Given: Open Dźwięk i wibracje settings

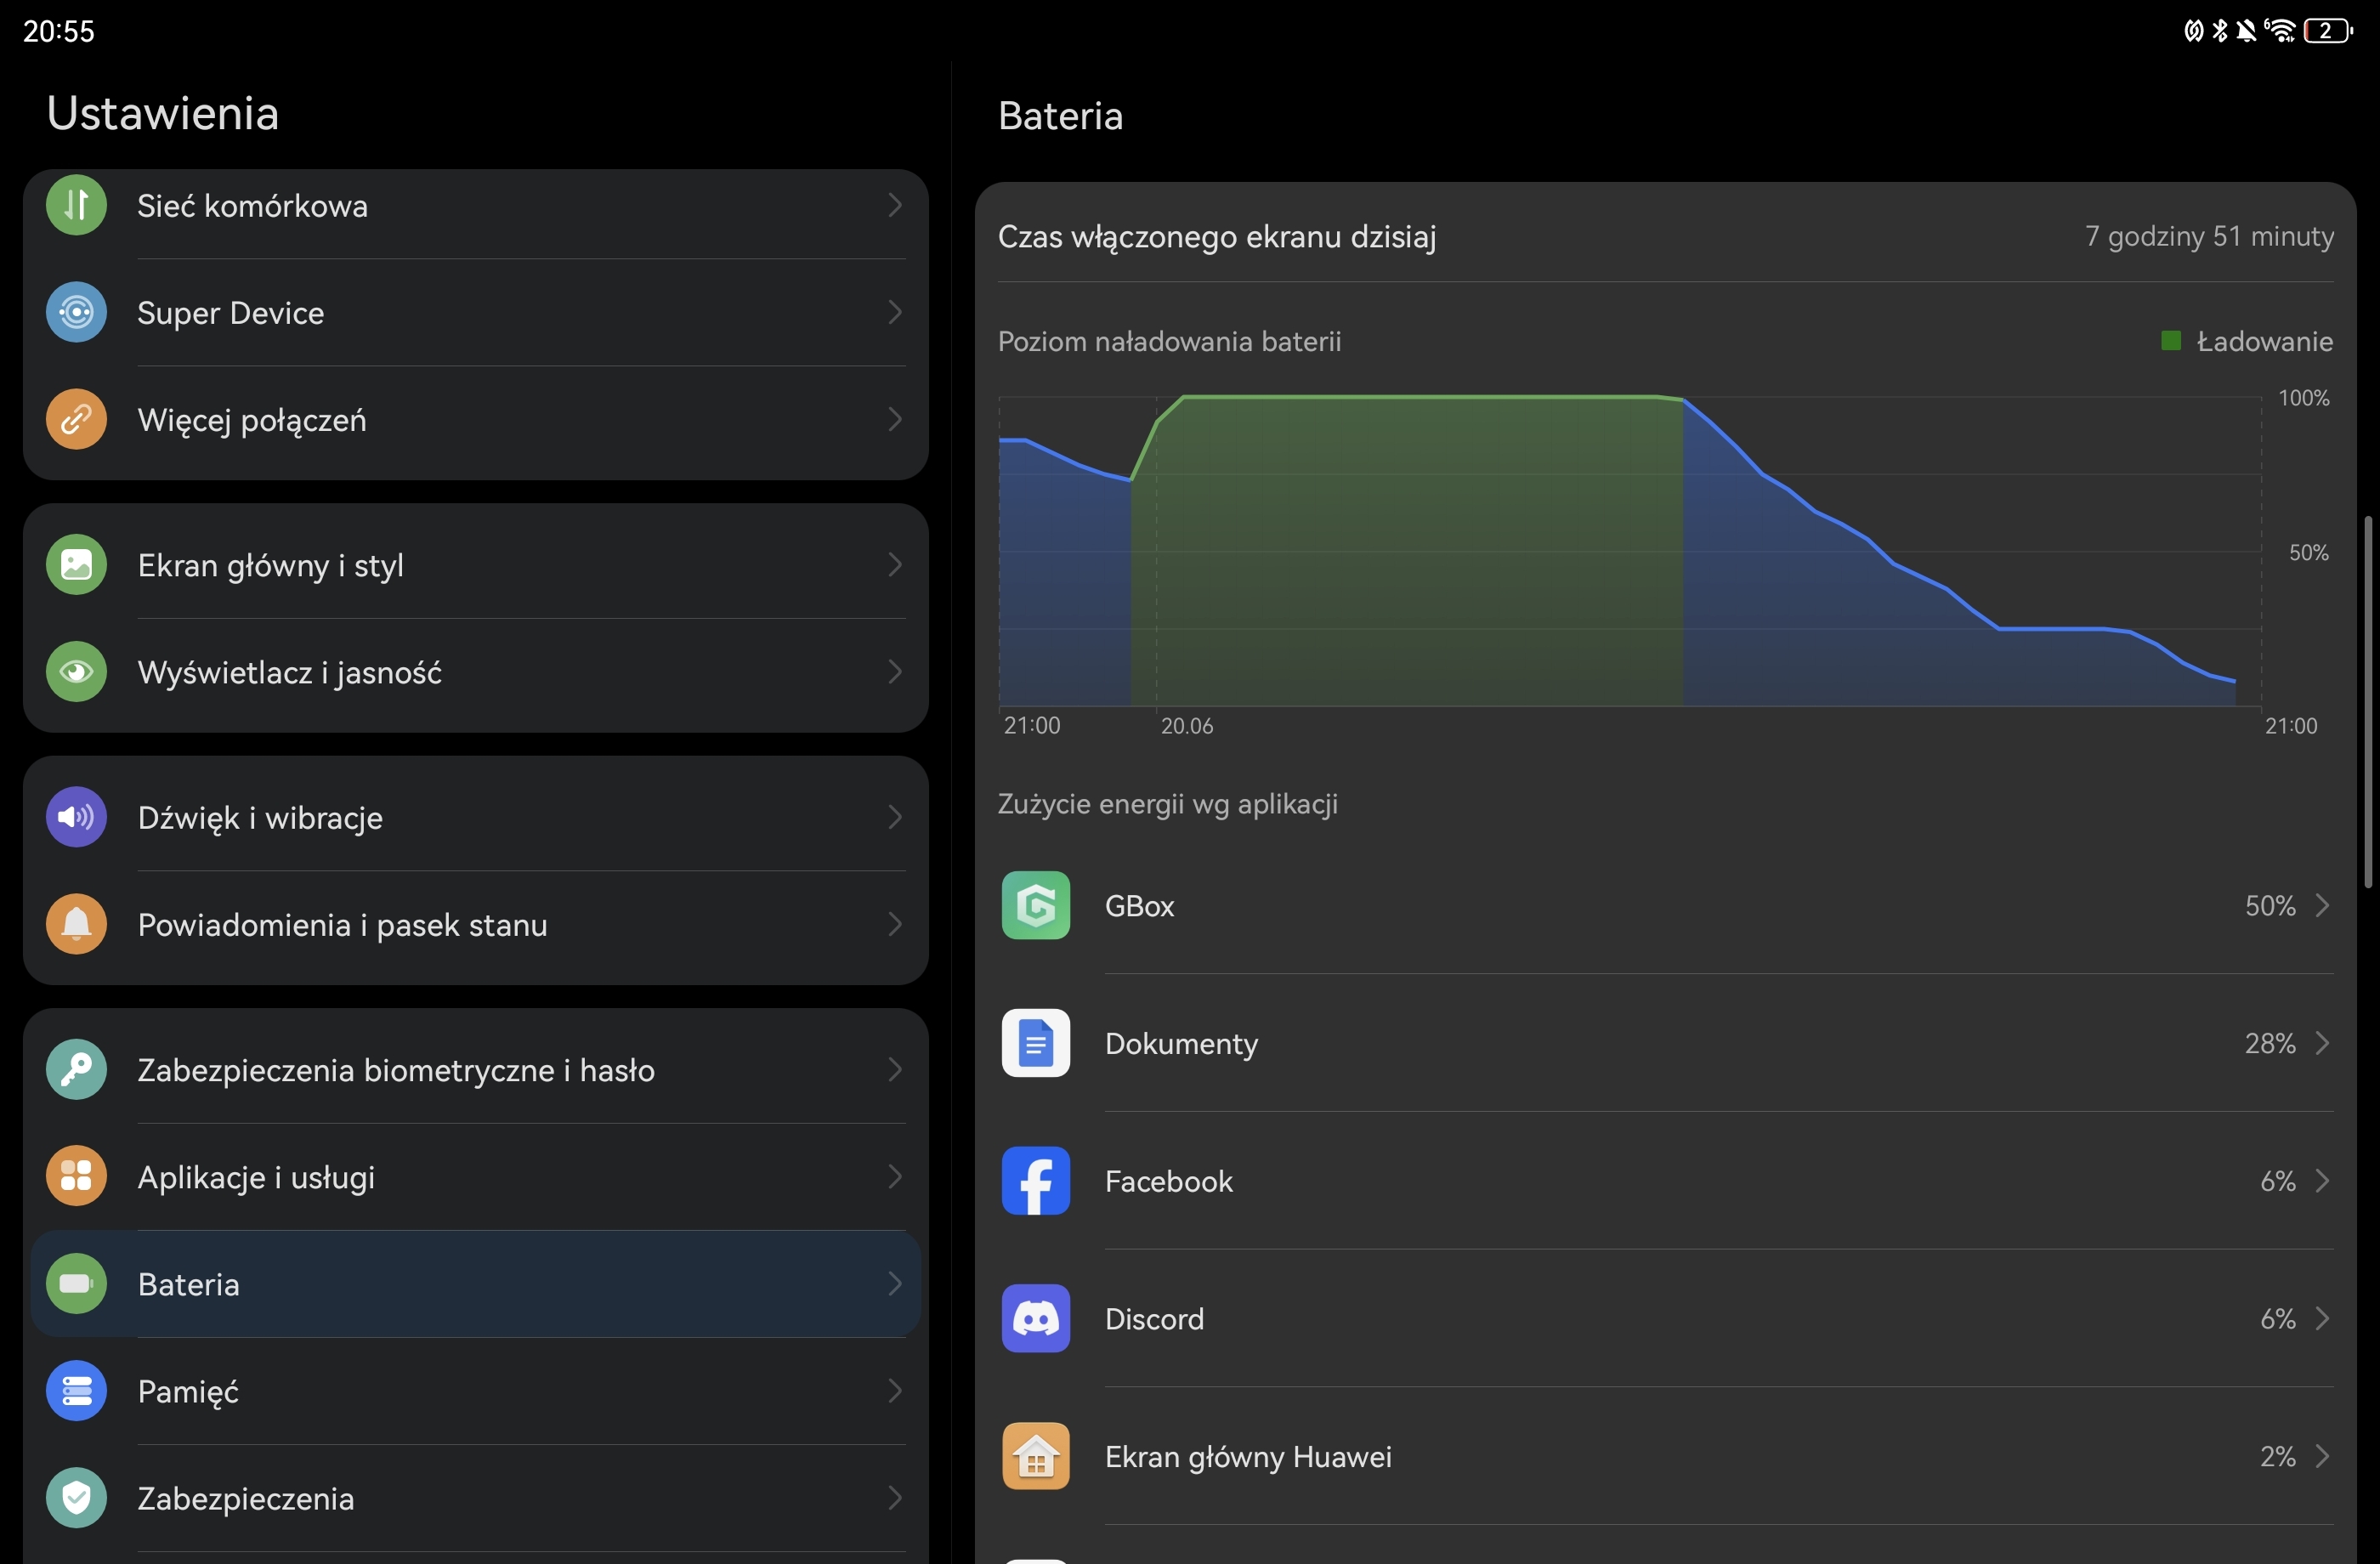Looking at the screenshot, I should [476, 815].
